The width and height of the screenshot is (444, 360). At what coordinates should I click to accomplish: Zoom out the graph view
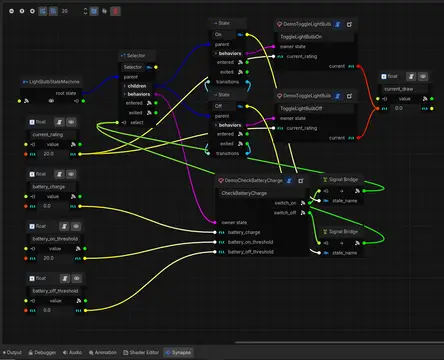(12, 11)
